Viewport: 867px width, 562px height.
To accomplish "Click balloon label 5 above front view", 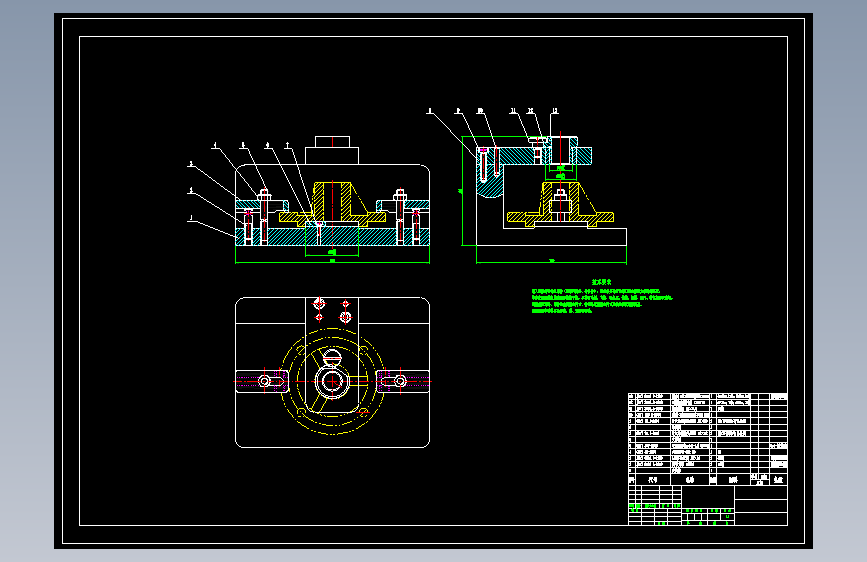I will (x=243, y=145).
